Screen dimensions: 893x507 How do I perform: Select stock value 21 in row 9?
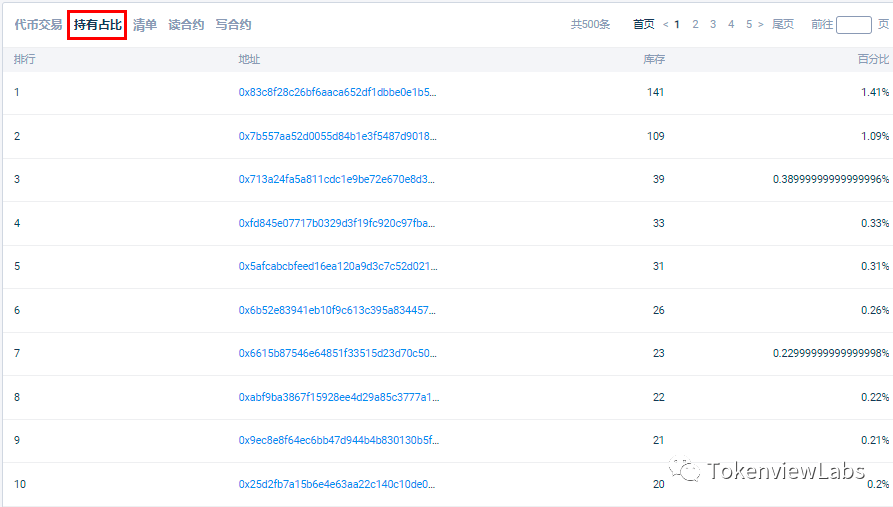[x=658, y=440]
